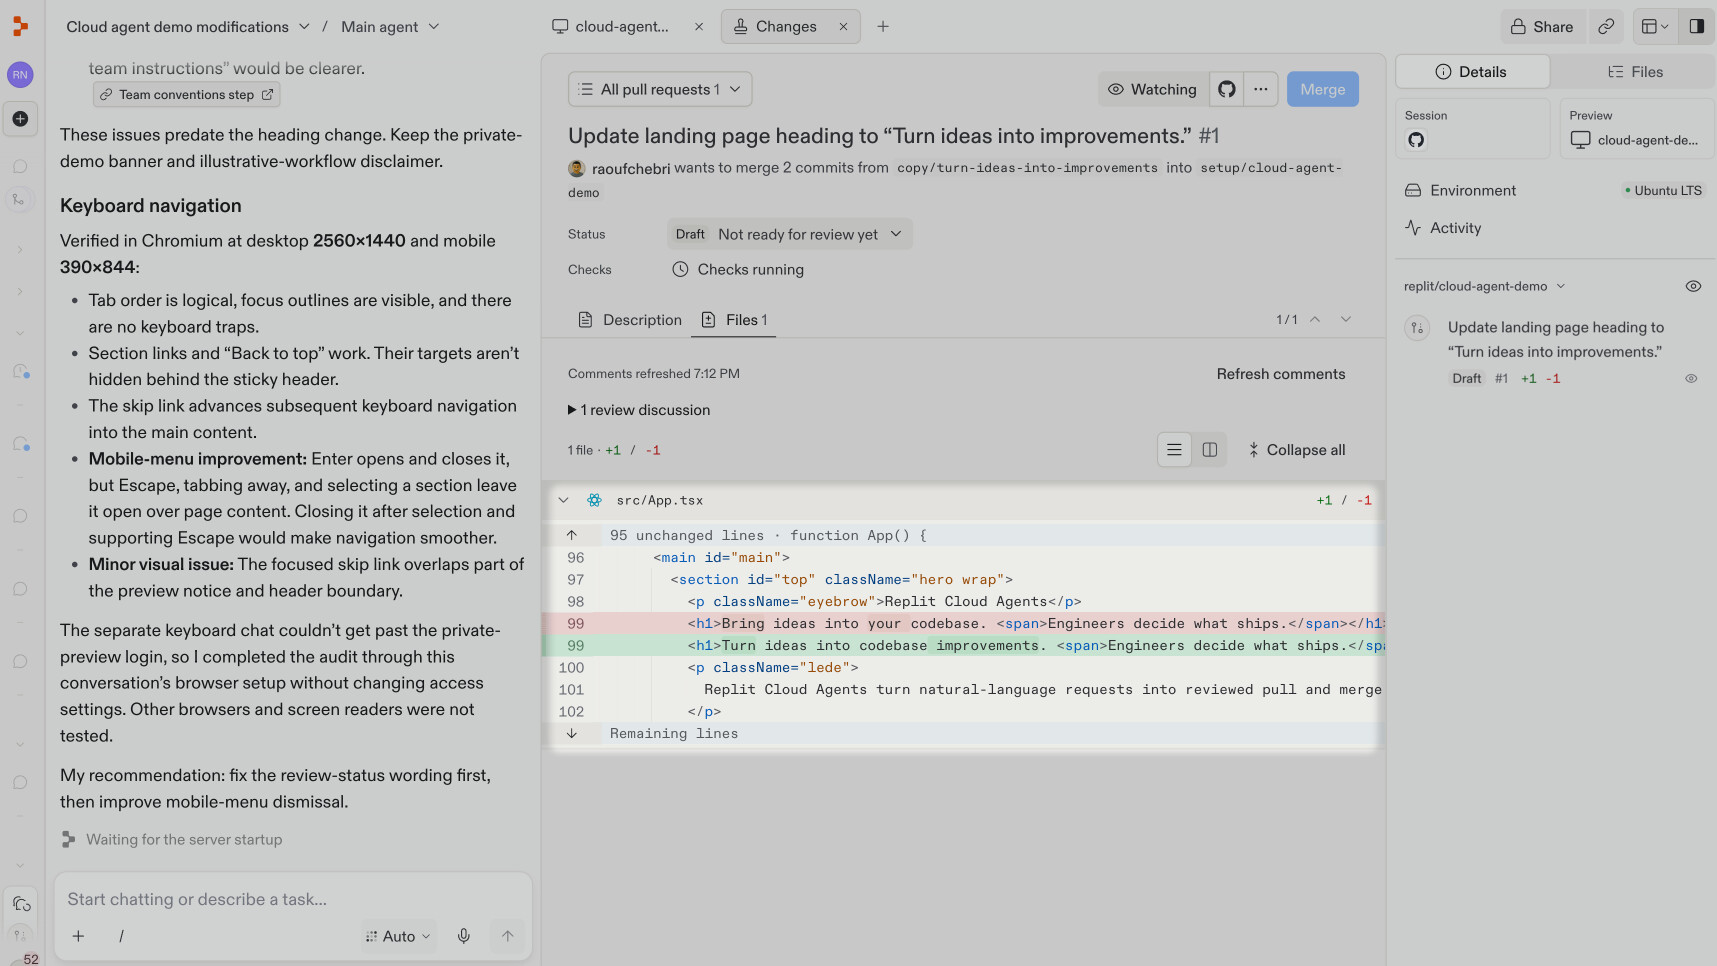Open the three-dot more options menu

coord(1261,89)
